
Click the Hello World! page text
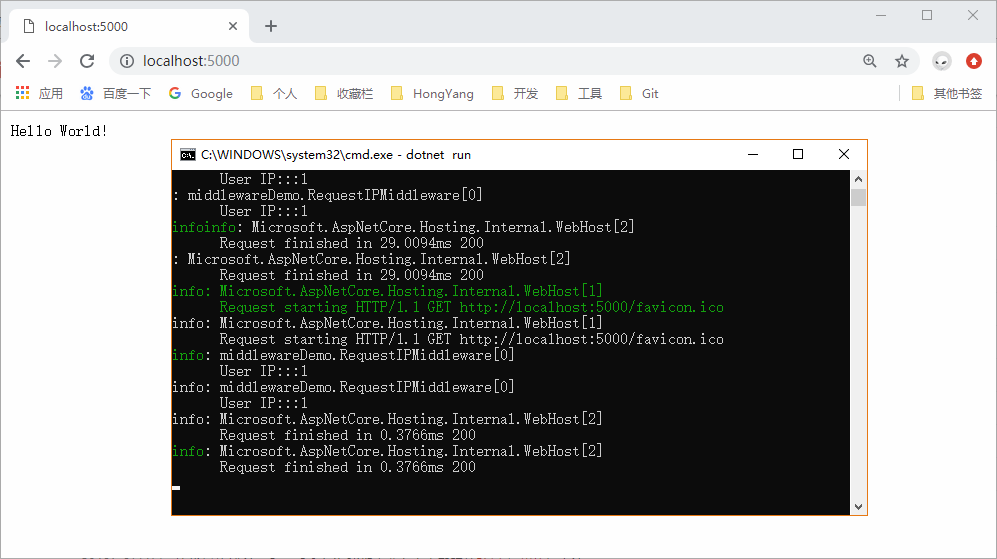click(x=59, y=131)
